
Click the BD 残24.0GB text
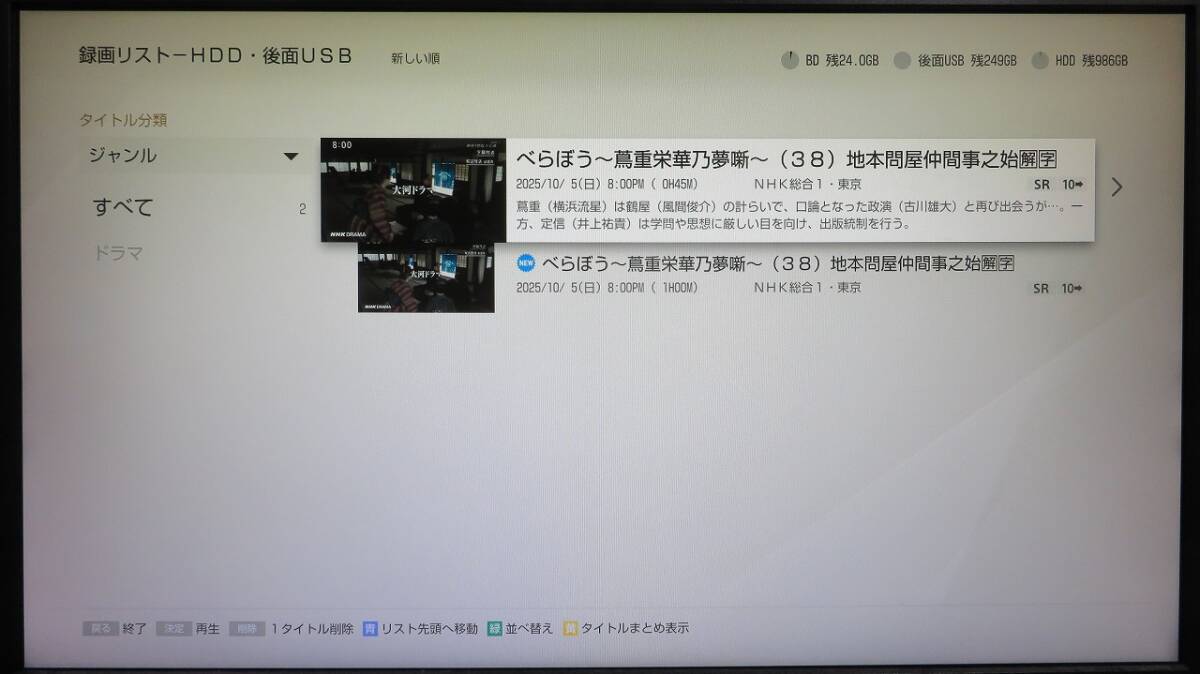(x=842, y=61)
